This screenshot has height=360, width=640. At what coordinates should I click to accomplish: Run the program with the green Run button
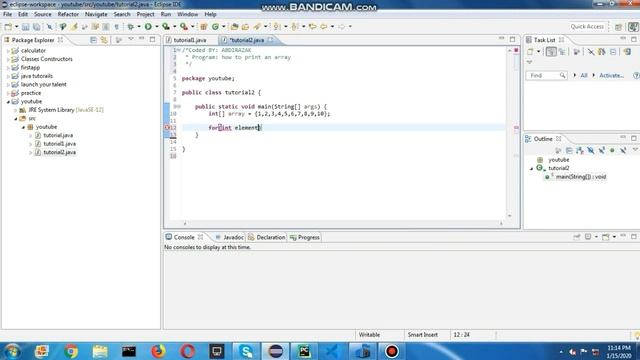pyautogui.click(x=148, y=27)
